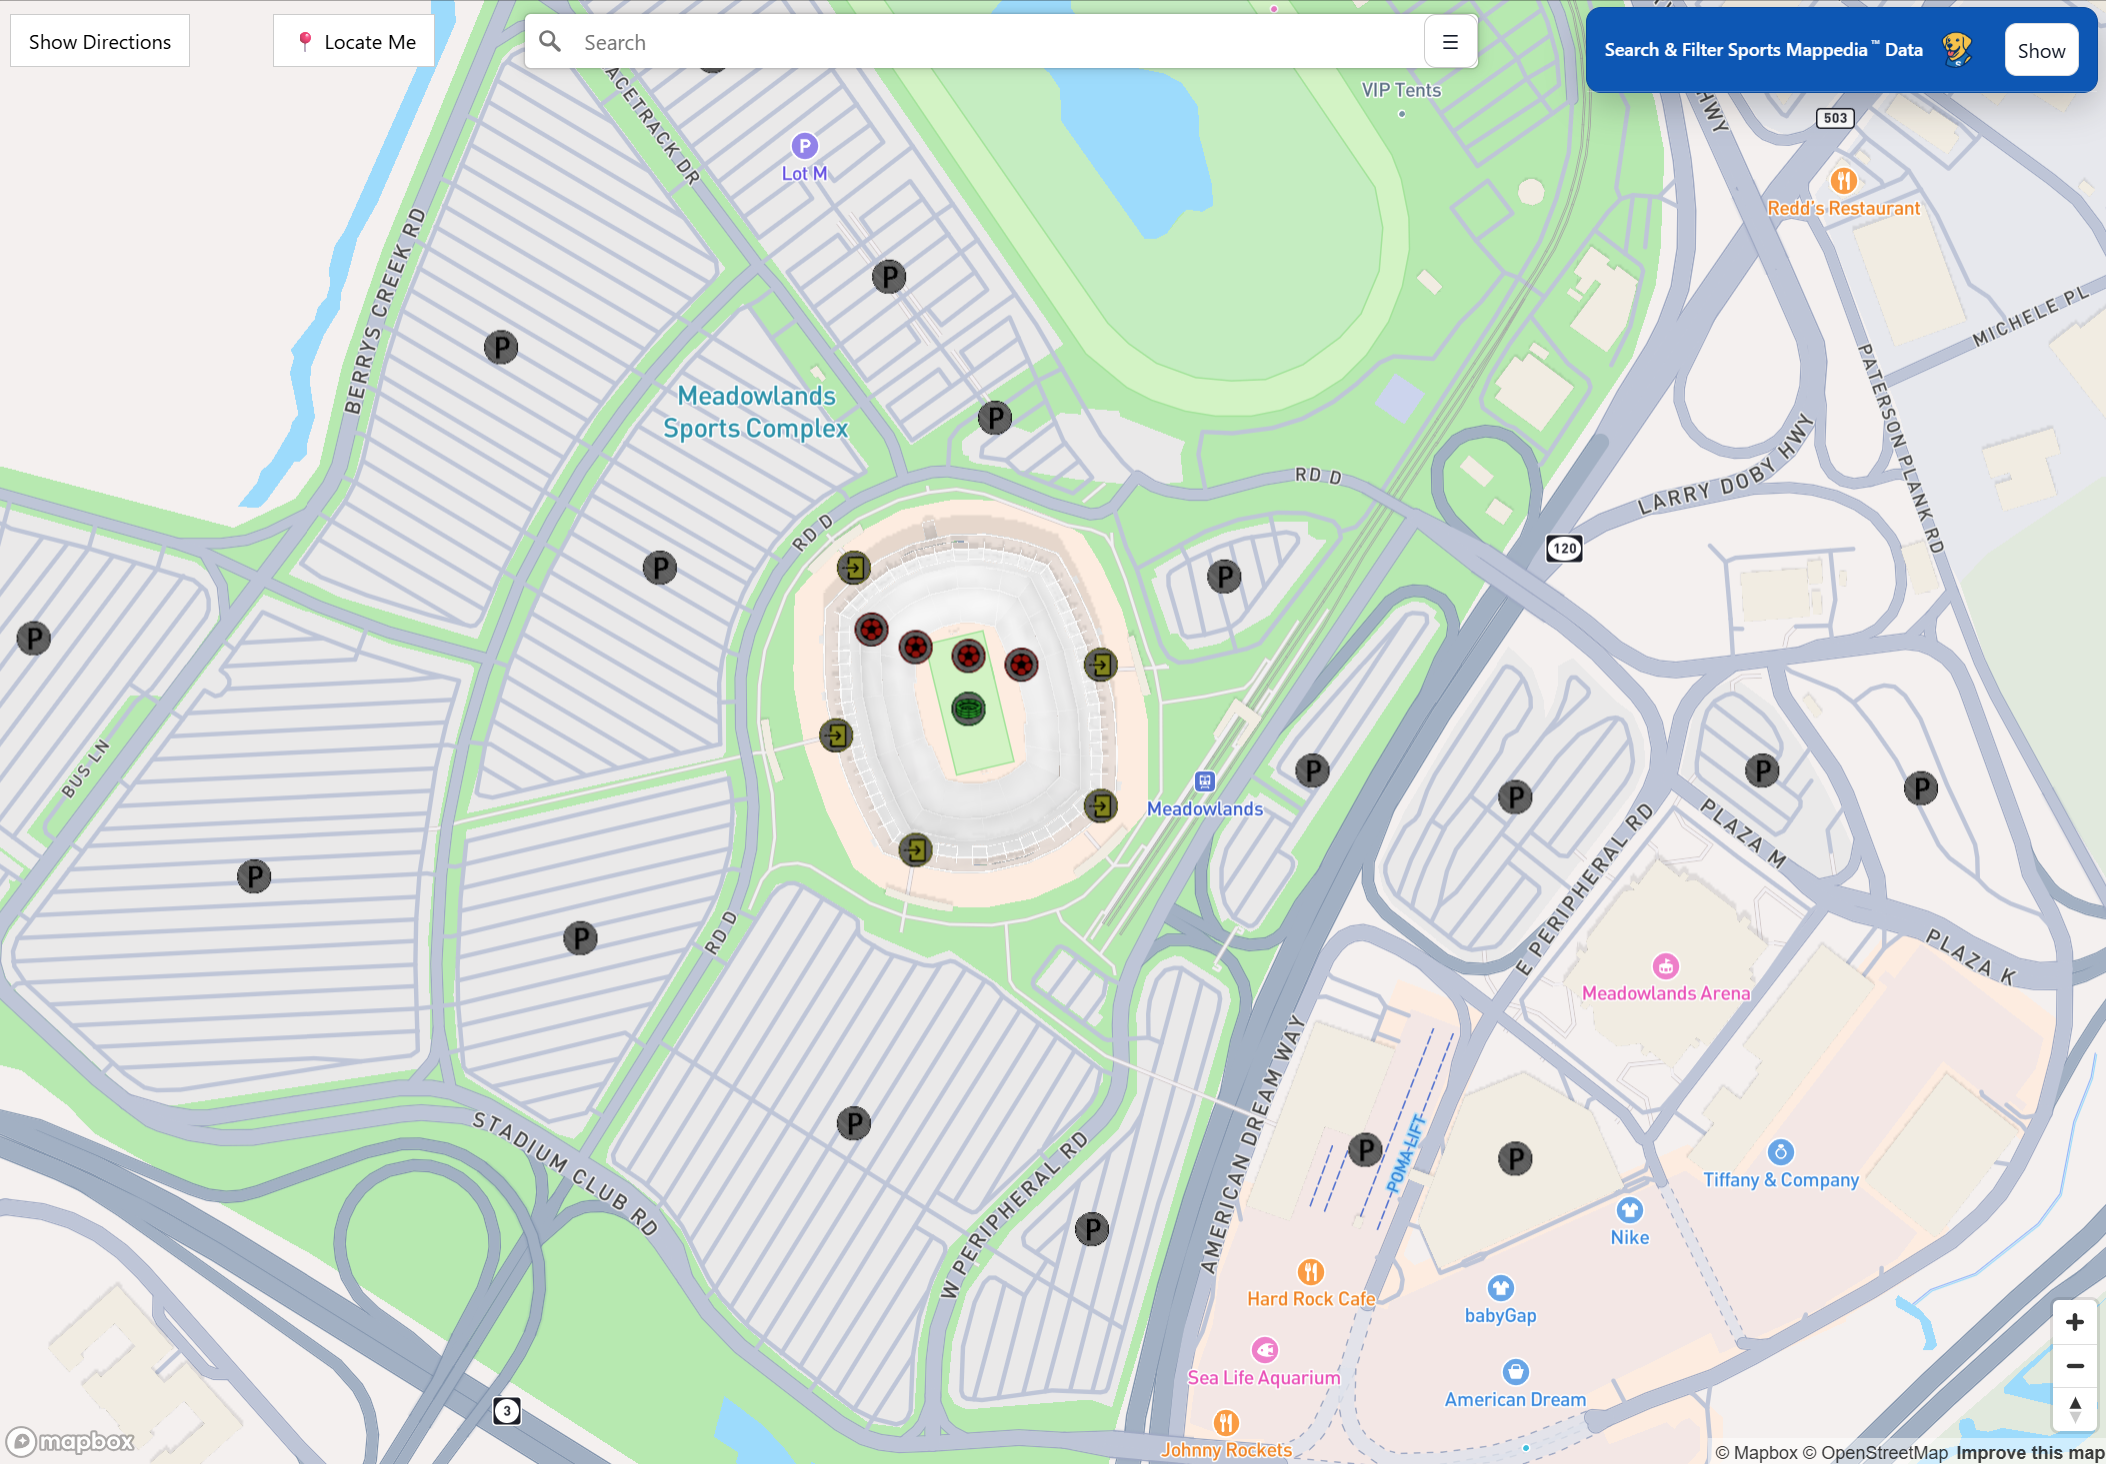The image size is (2106, 1464).
Task: Click the Nike store icon
Action: click(1630, 1210)
